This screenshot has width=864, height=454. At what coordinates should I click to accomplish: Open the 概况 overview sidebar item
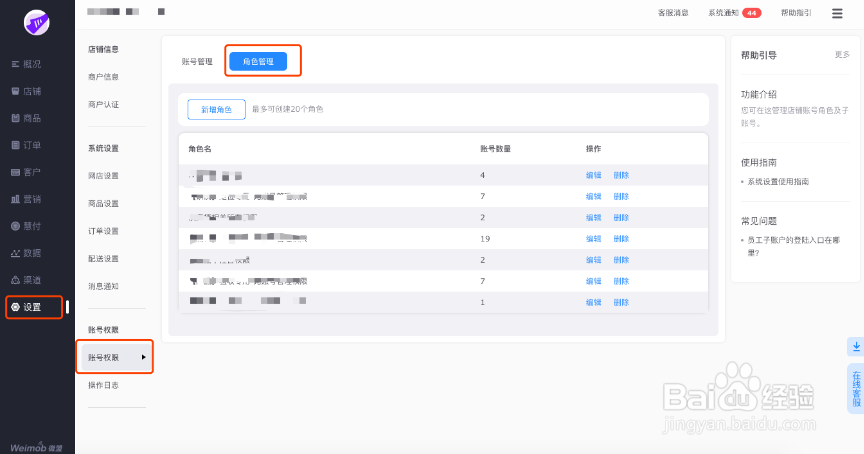click(26, 64)
